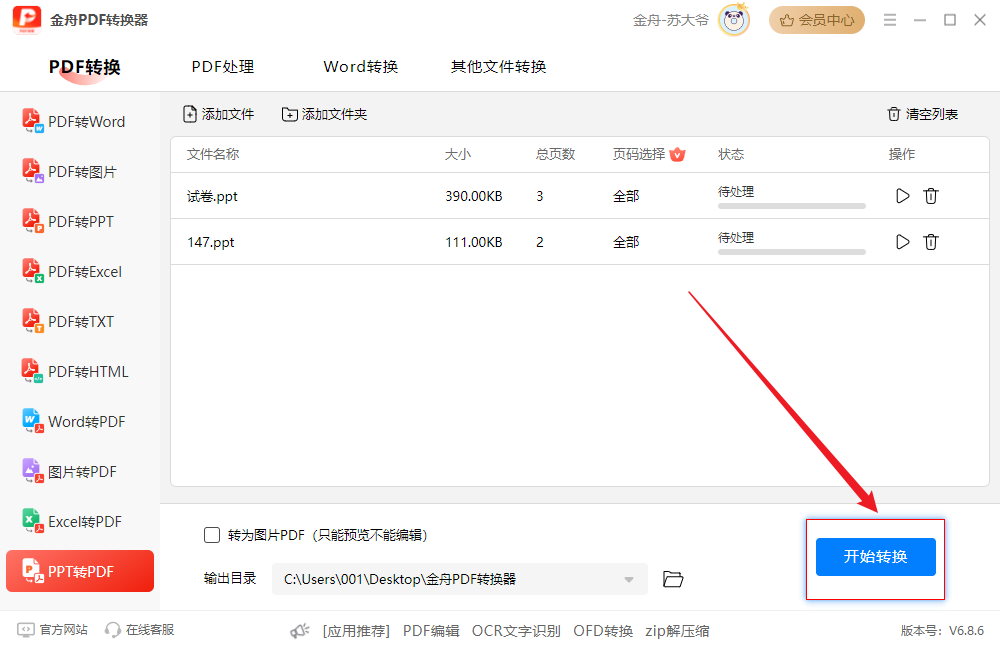
Task: Click the megaphone announcement icon
Action: click(x=300, y=631)
